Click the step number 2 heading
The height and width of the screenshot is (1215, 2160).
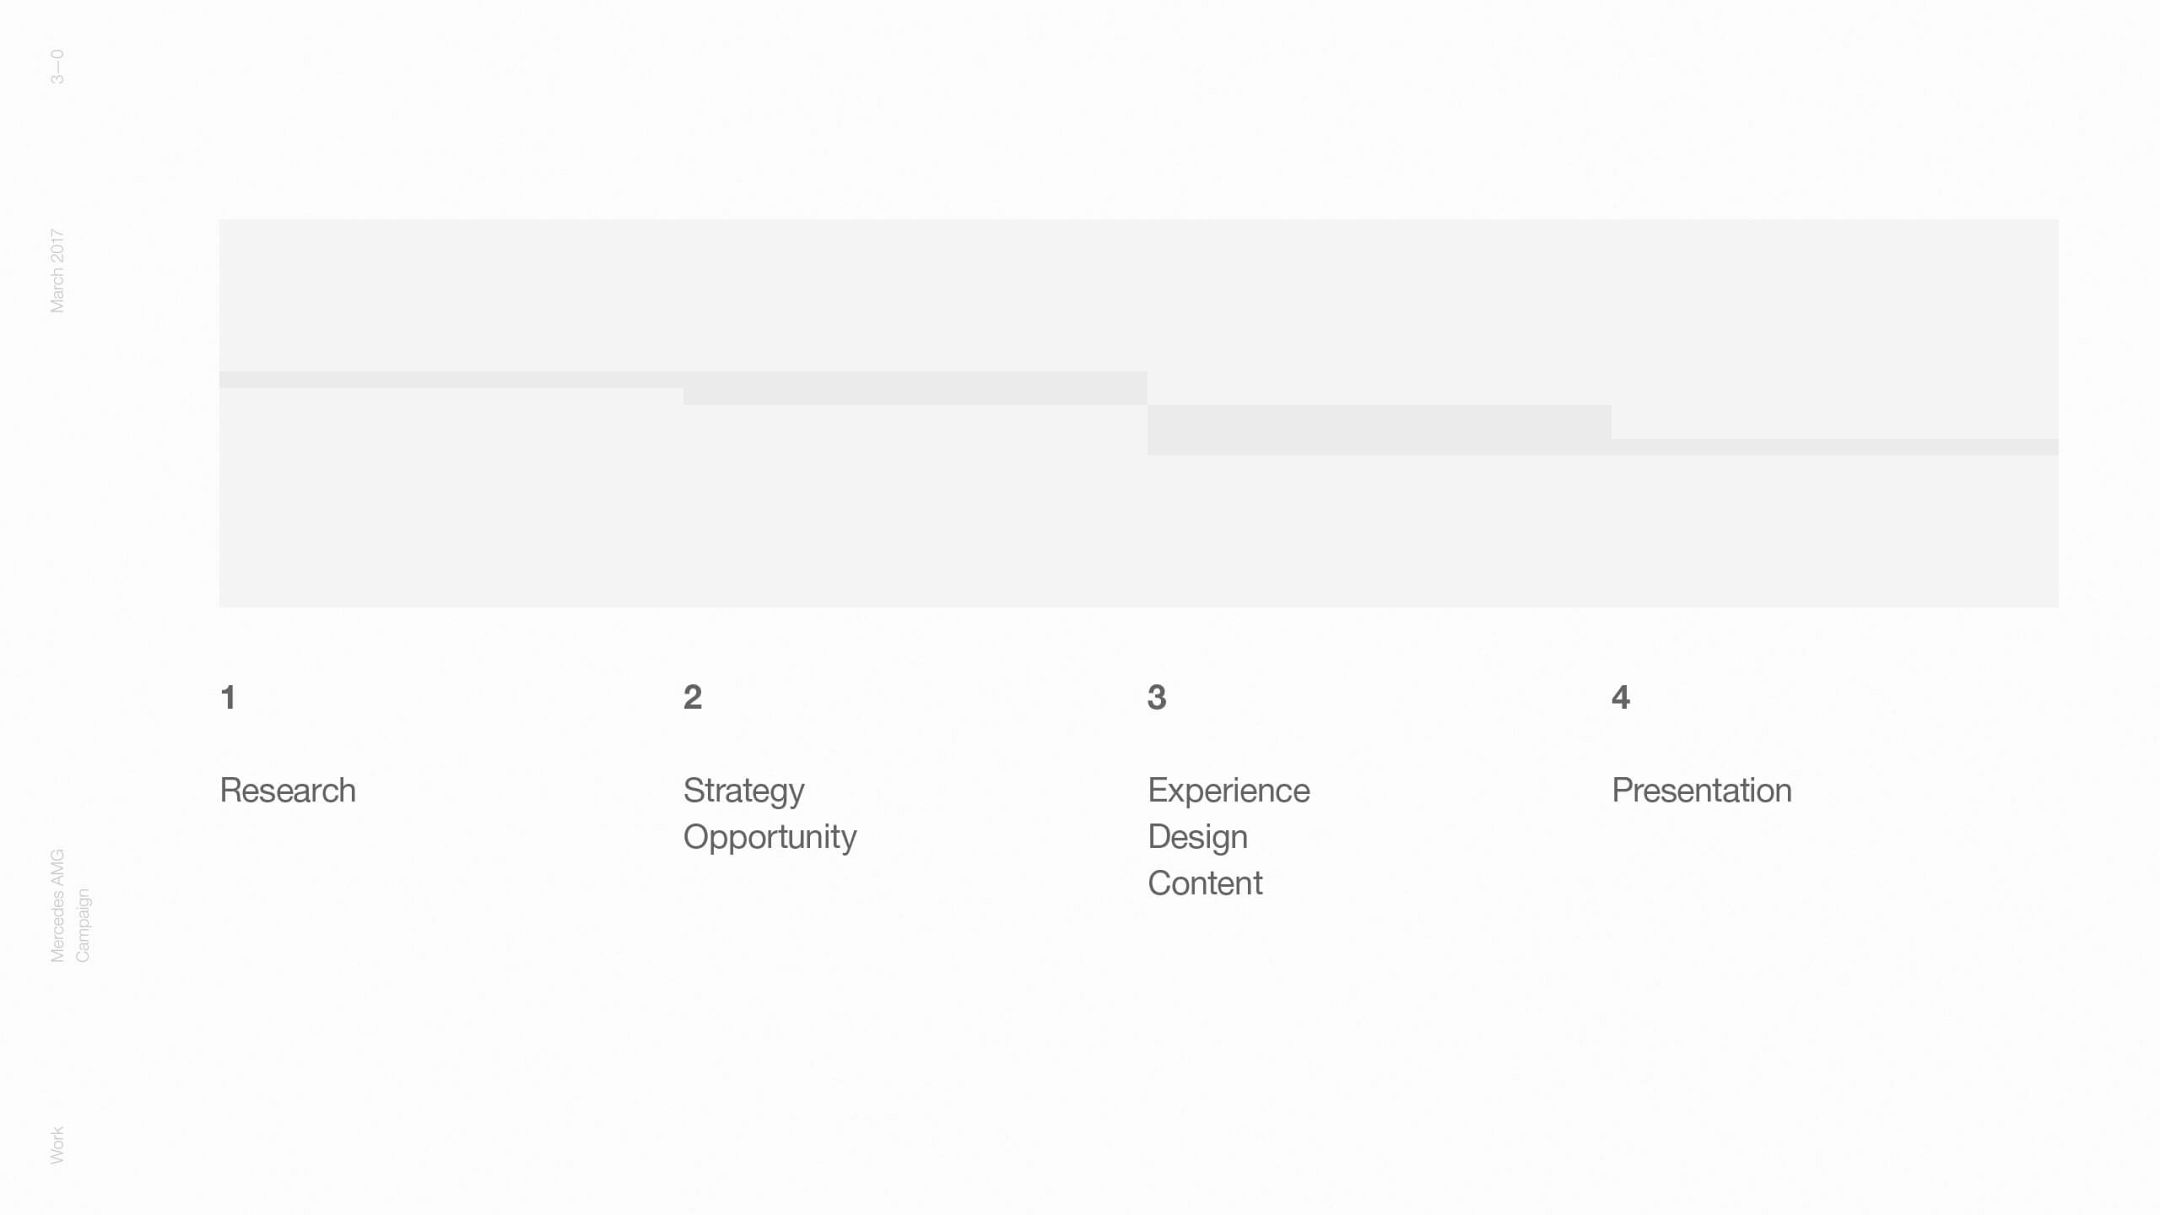coord(692,697)
